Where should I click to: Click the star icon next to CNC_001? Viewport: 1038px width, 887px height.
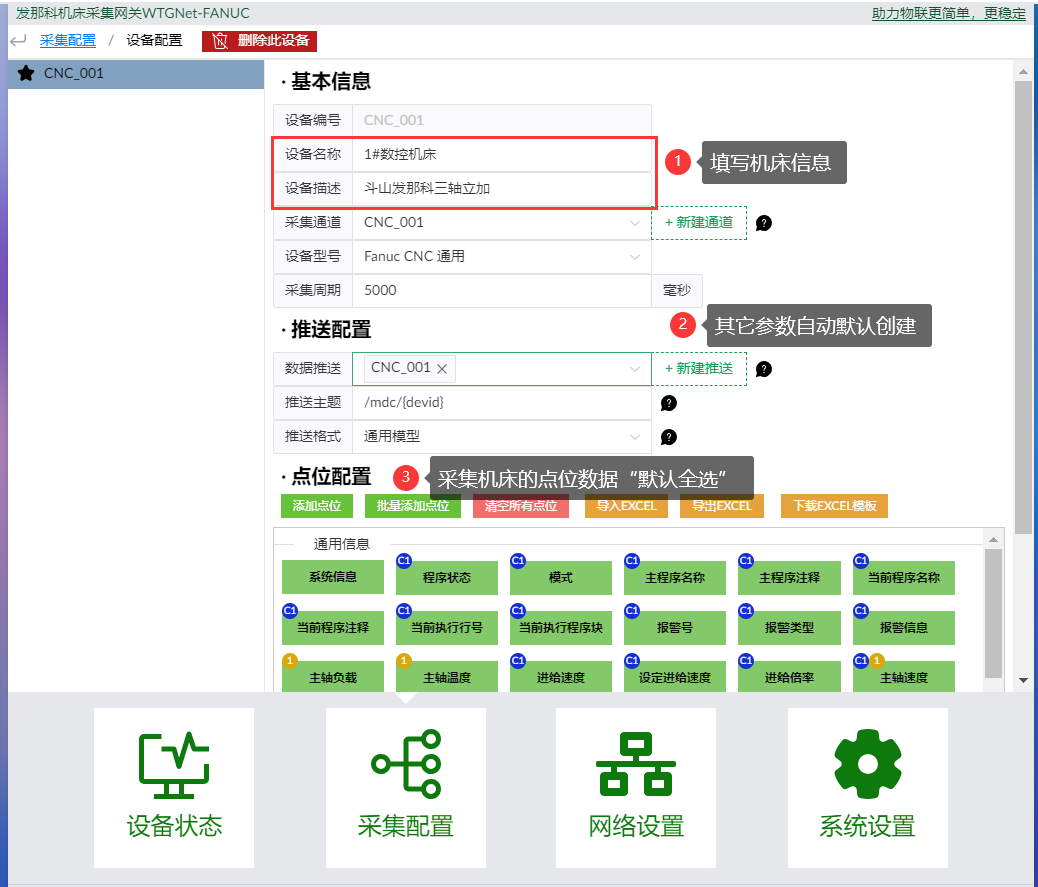[x=26, y=73]
